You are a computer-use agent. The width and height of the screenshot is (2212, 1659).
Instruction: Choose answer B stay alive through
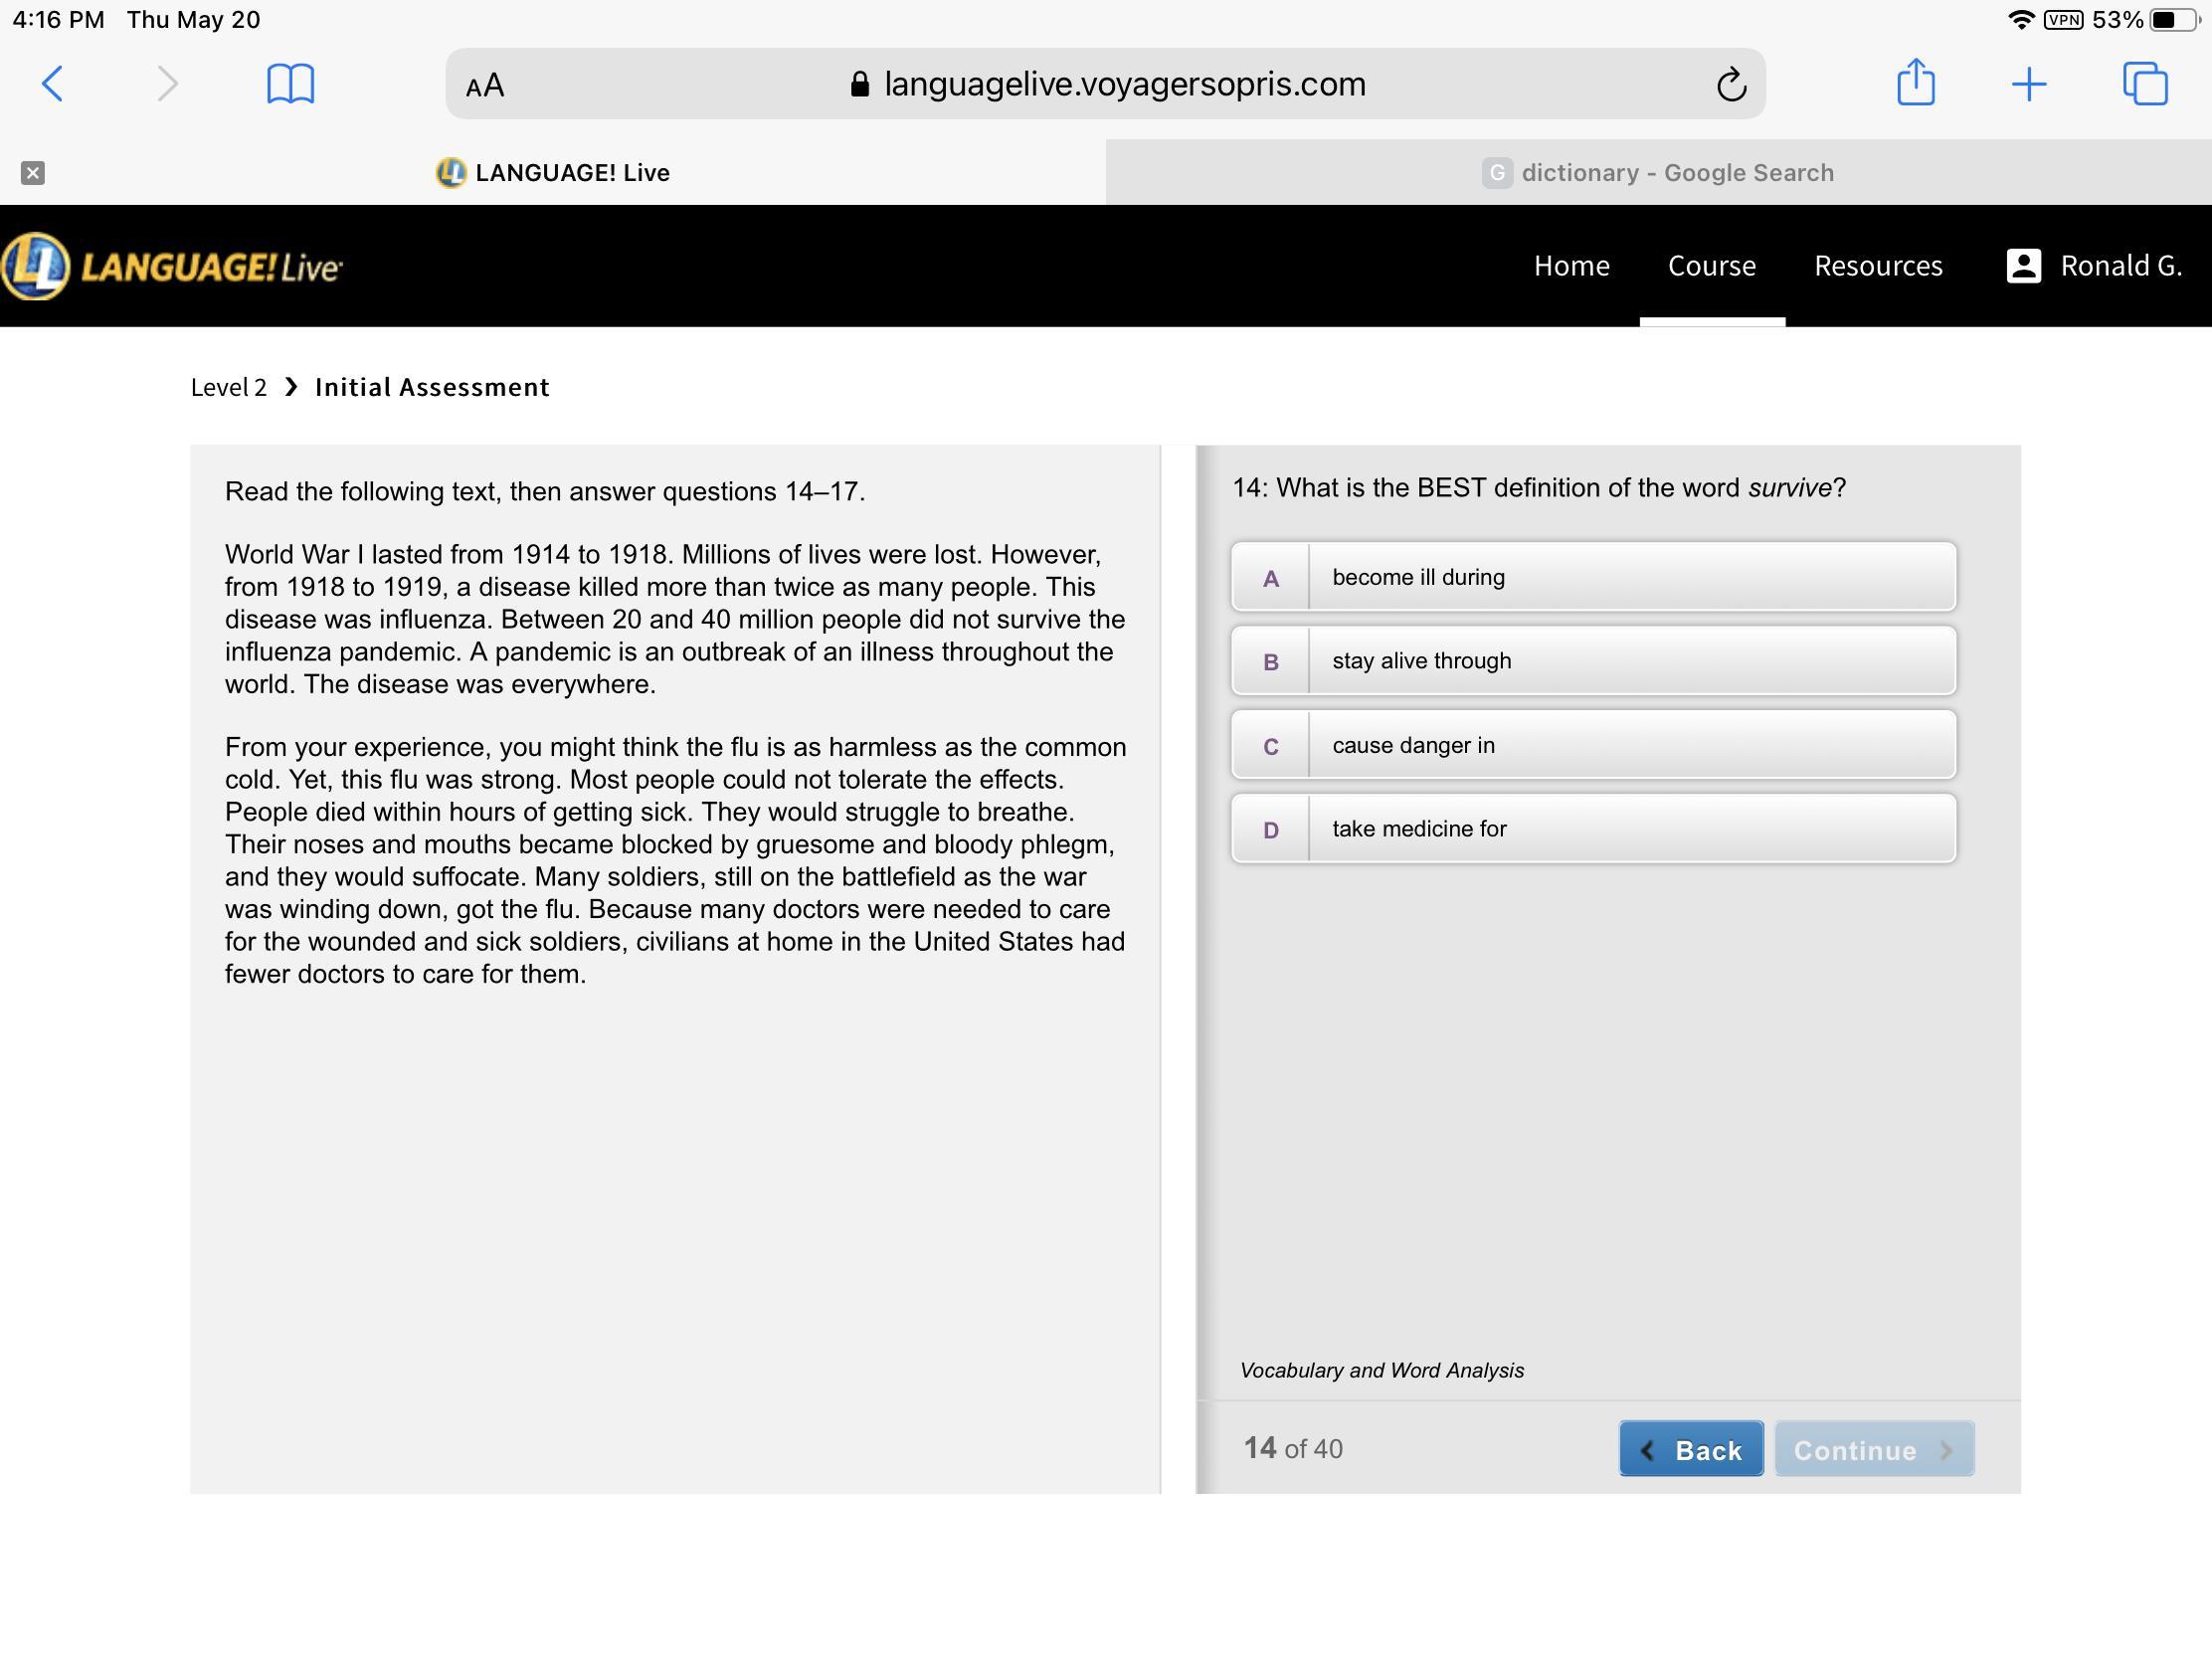click(1593, 661)
